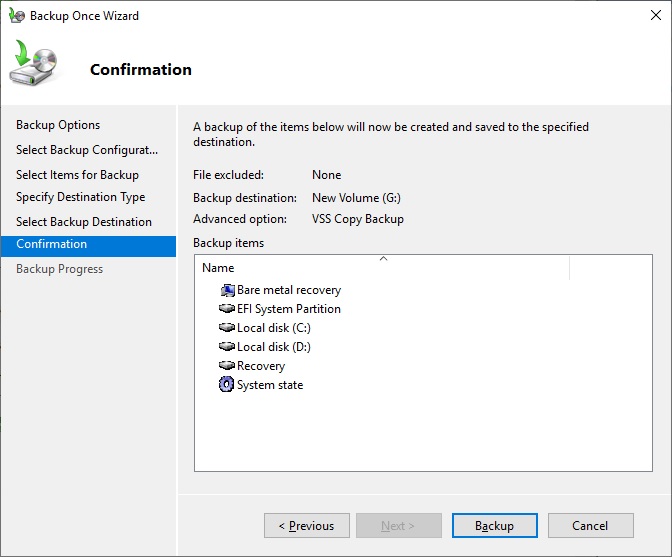The height and width of the screenshot is (557, 672).
Task: Sort list using the Name column header
Action: pyautogui.click(x=380, y=268)
